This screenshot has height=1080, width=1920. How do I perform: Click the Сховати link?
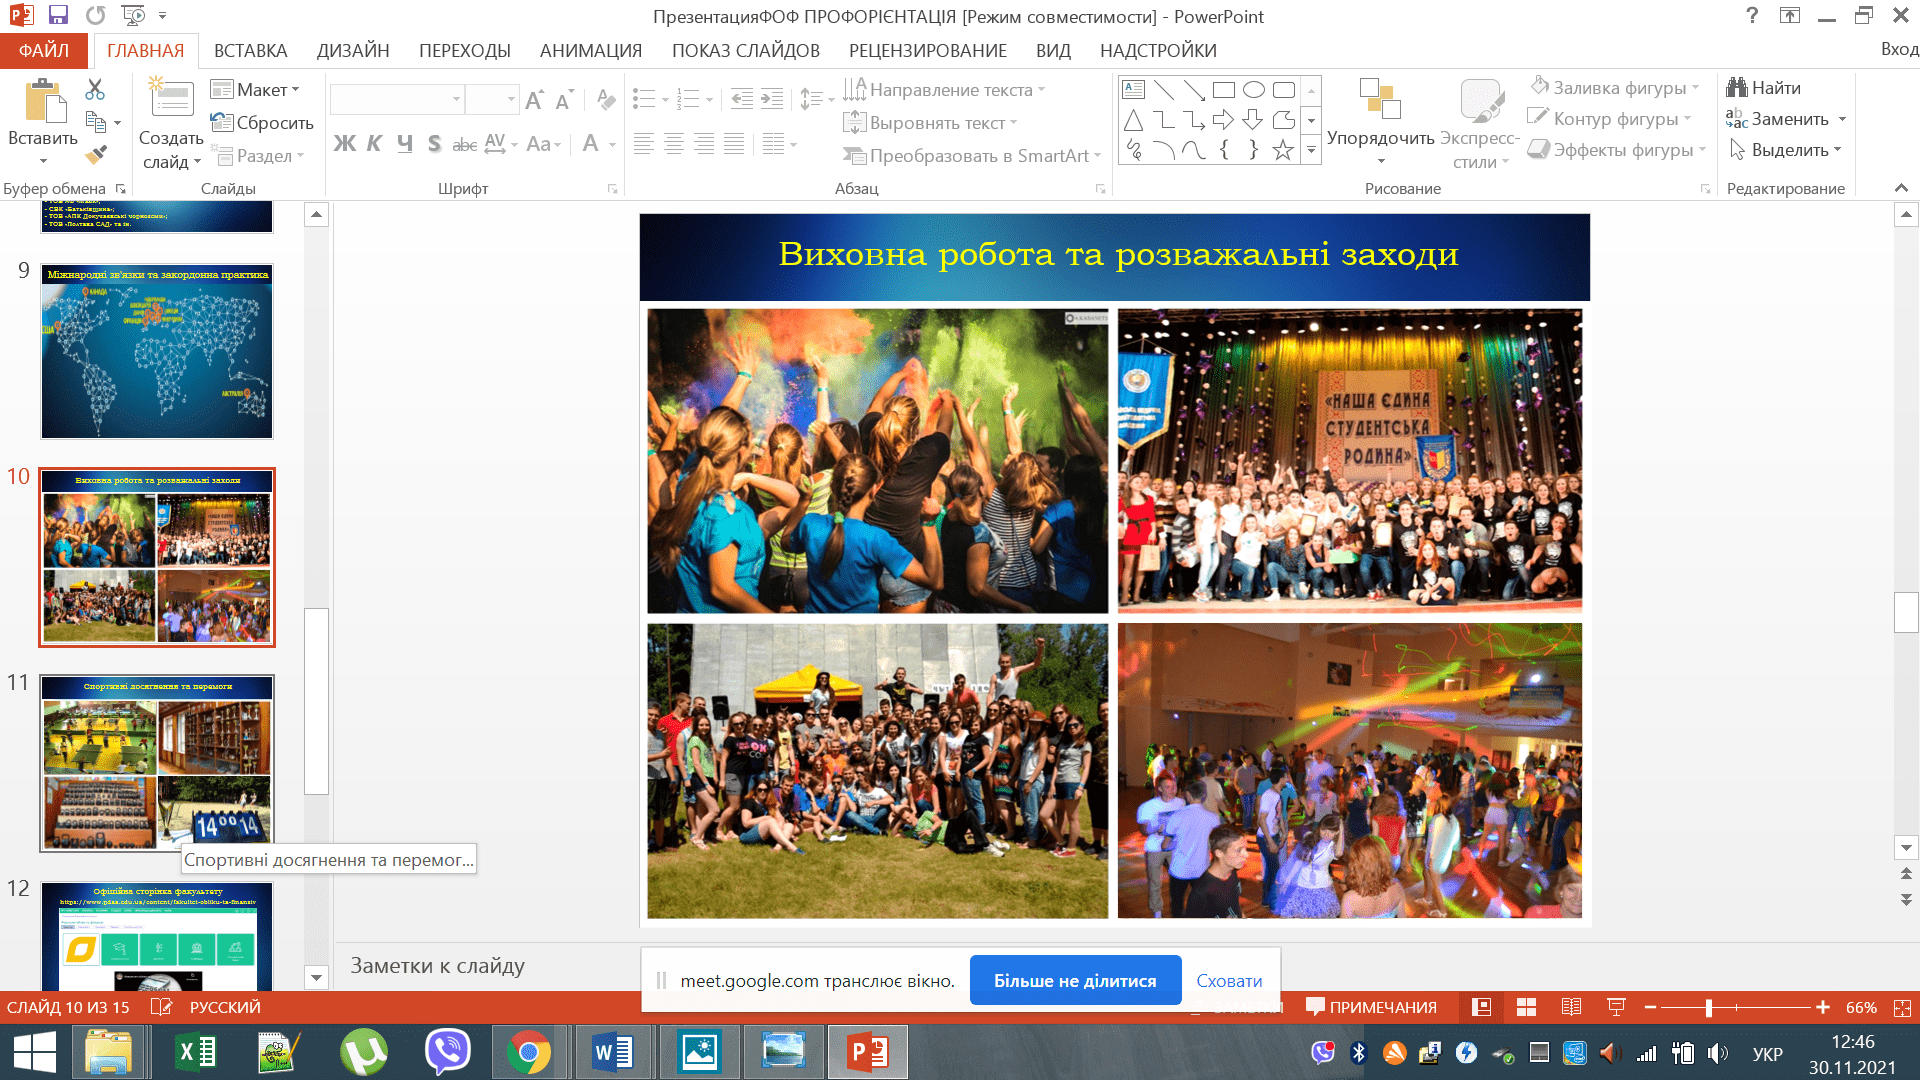[1229, 981]
